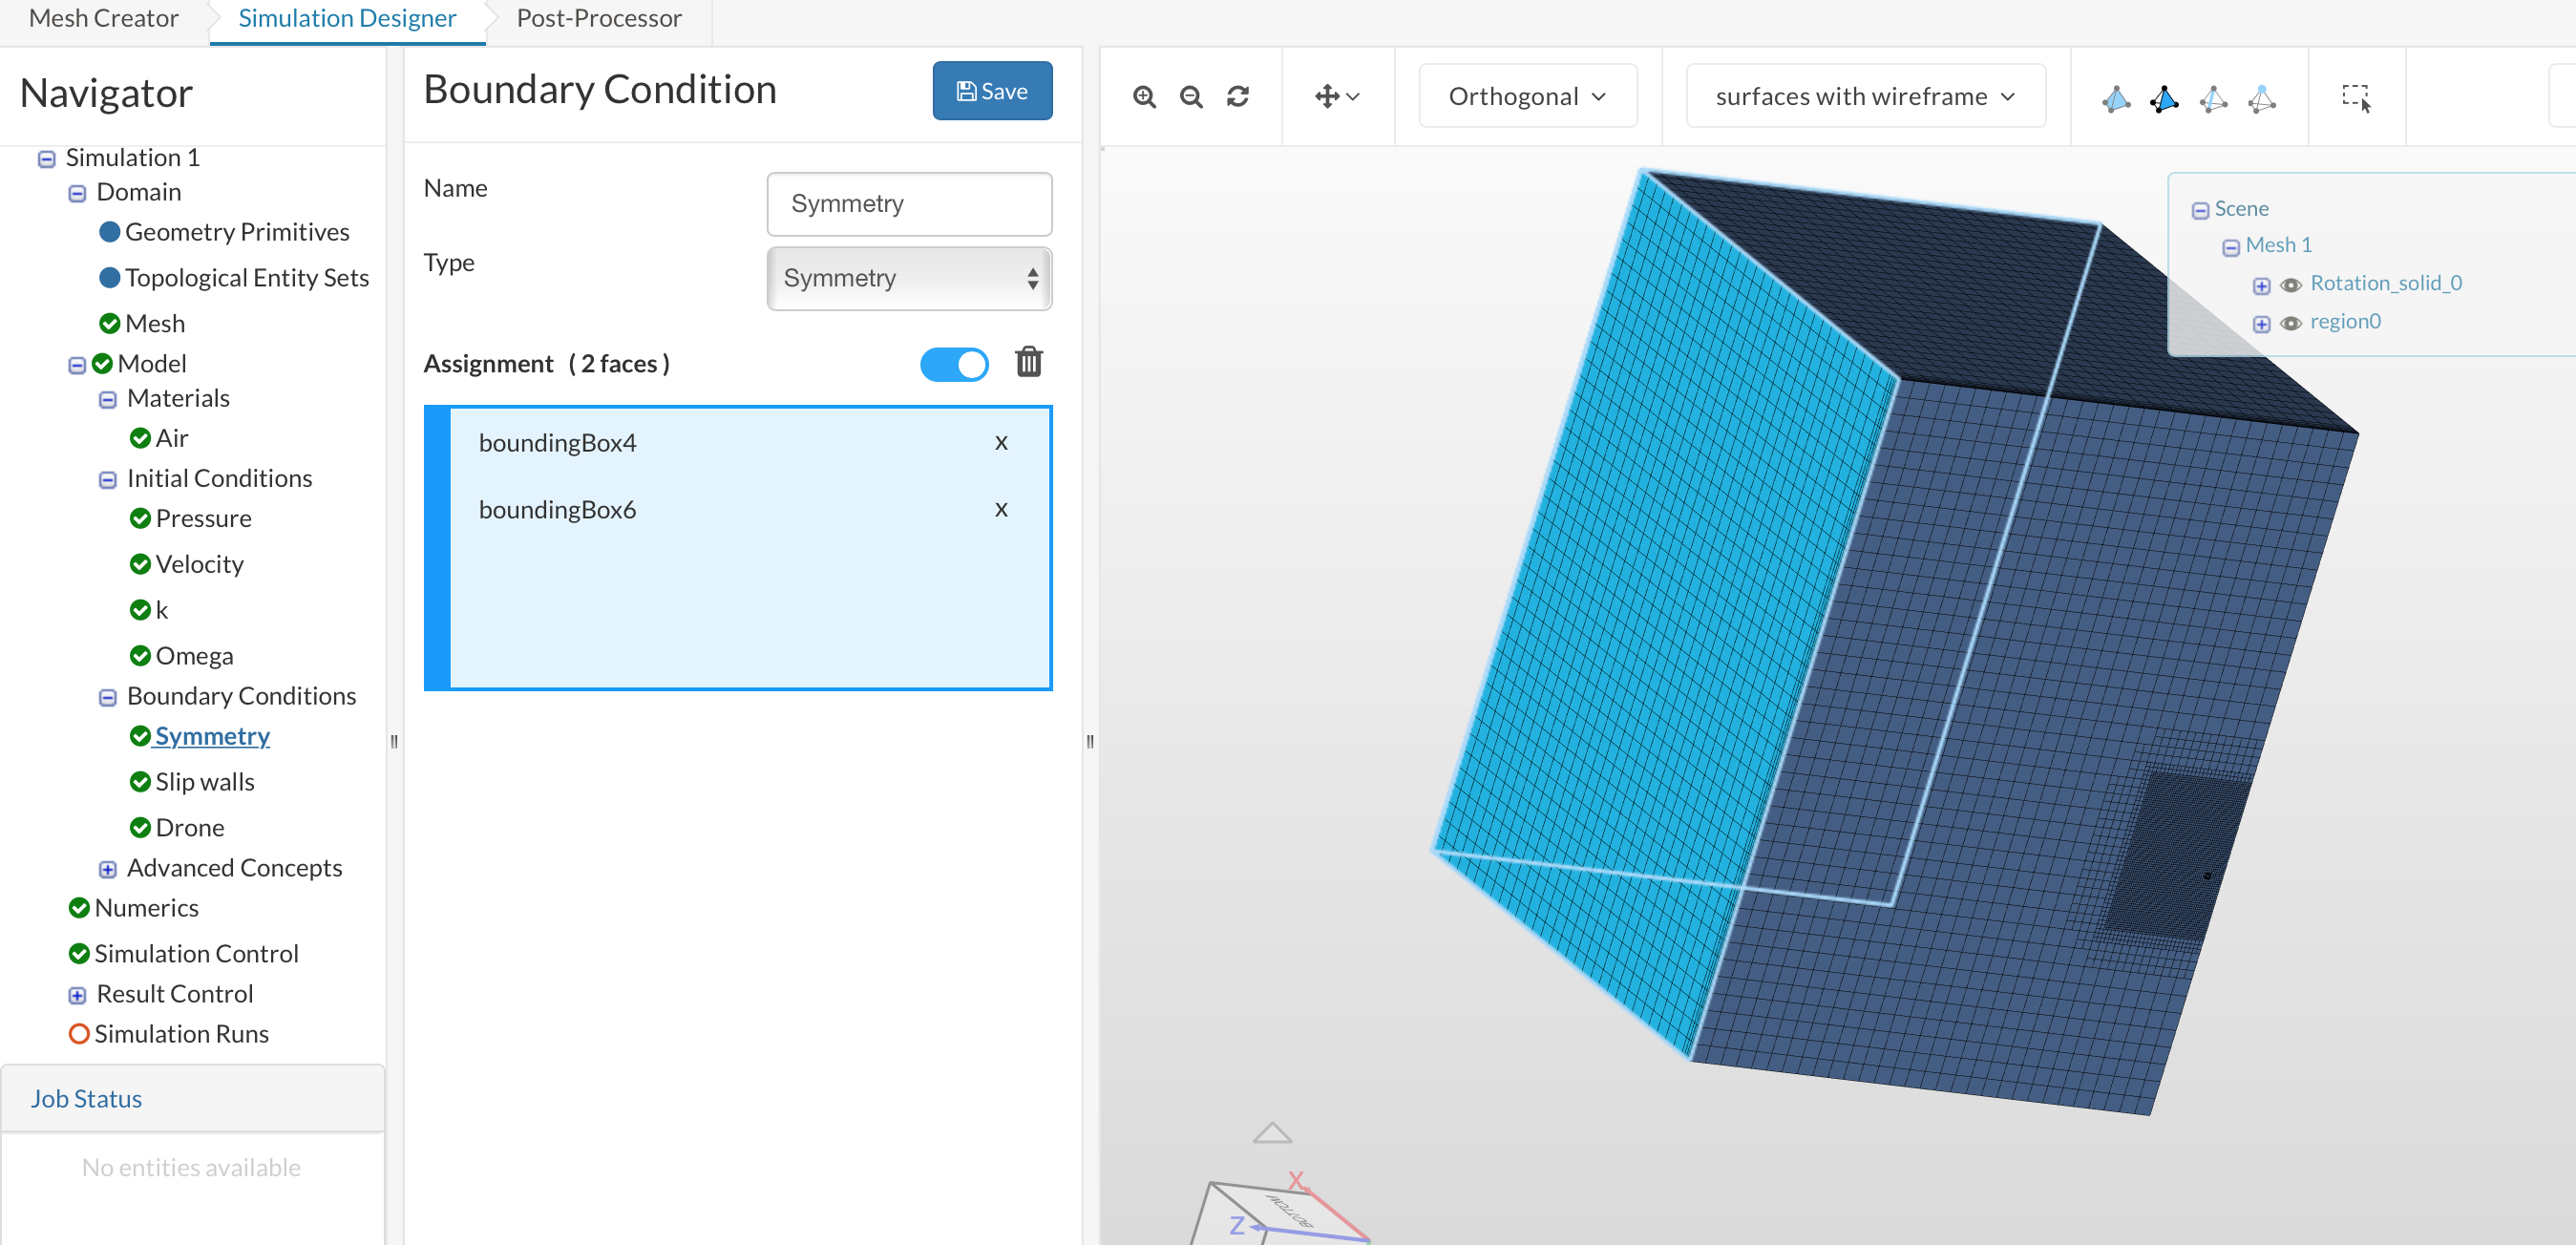The image size is (2576, 1245).
Task: Delete the assignment with the trash icon
Action: (x=1028, y=362)
